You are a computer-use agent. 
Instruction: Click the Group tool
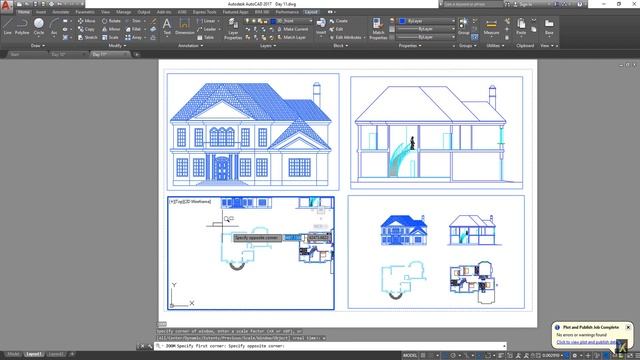[x=464, y=26]
